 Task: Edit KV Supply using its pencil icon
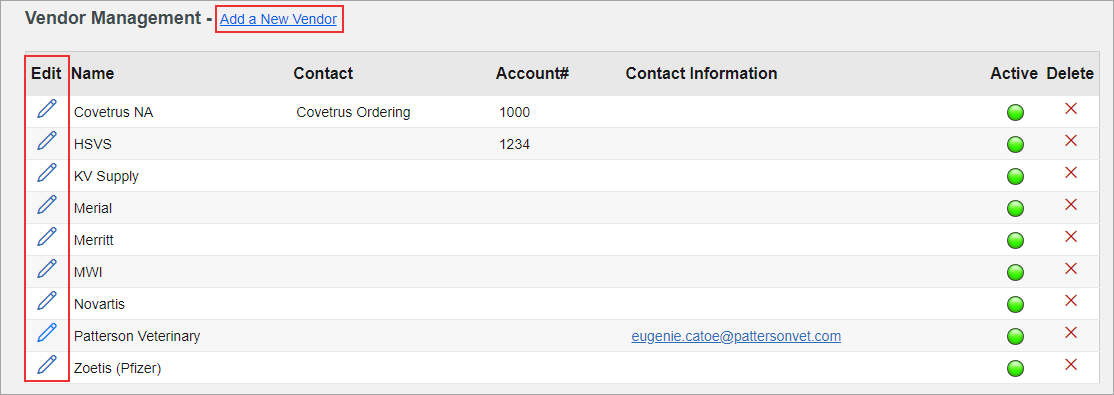click(x=46, y=173)
